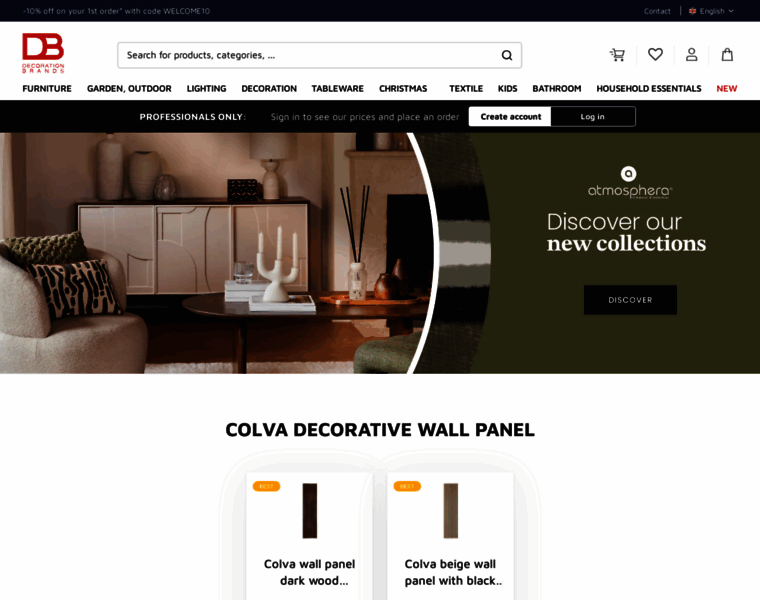Click the DISCOVER button on banner
760x600 pixels.
pos(630,300)
